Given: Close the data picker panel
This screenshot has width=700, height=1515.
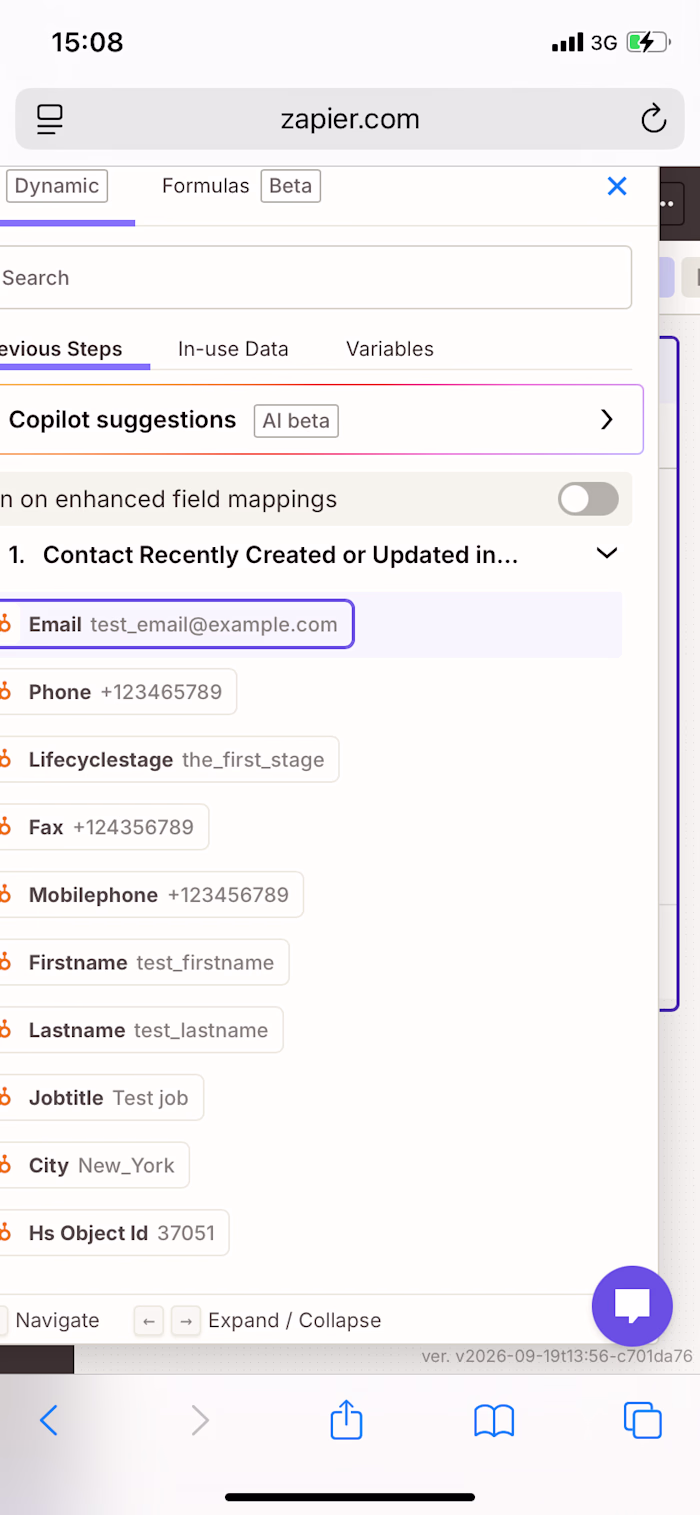Looking at the screenshot, I should pos(617,186).
